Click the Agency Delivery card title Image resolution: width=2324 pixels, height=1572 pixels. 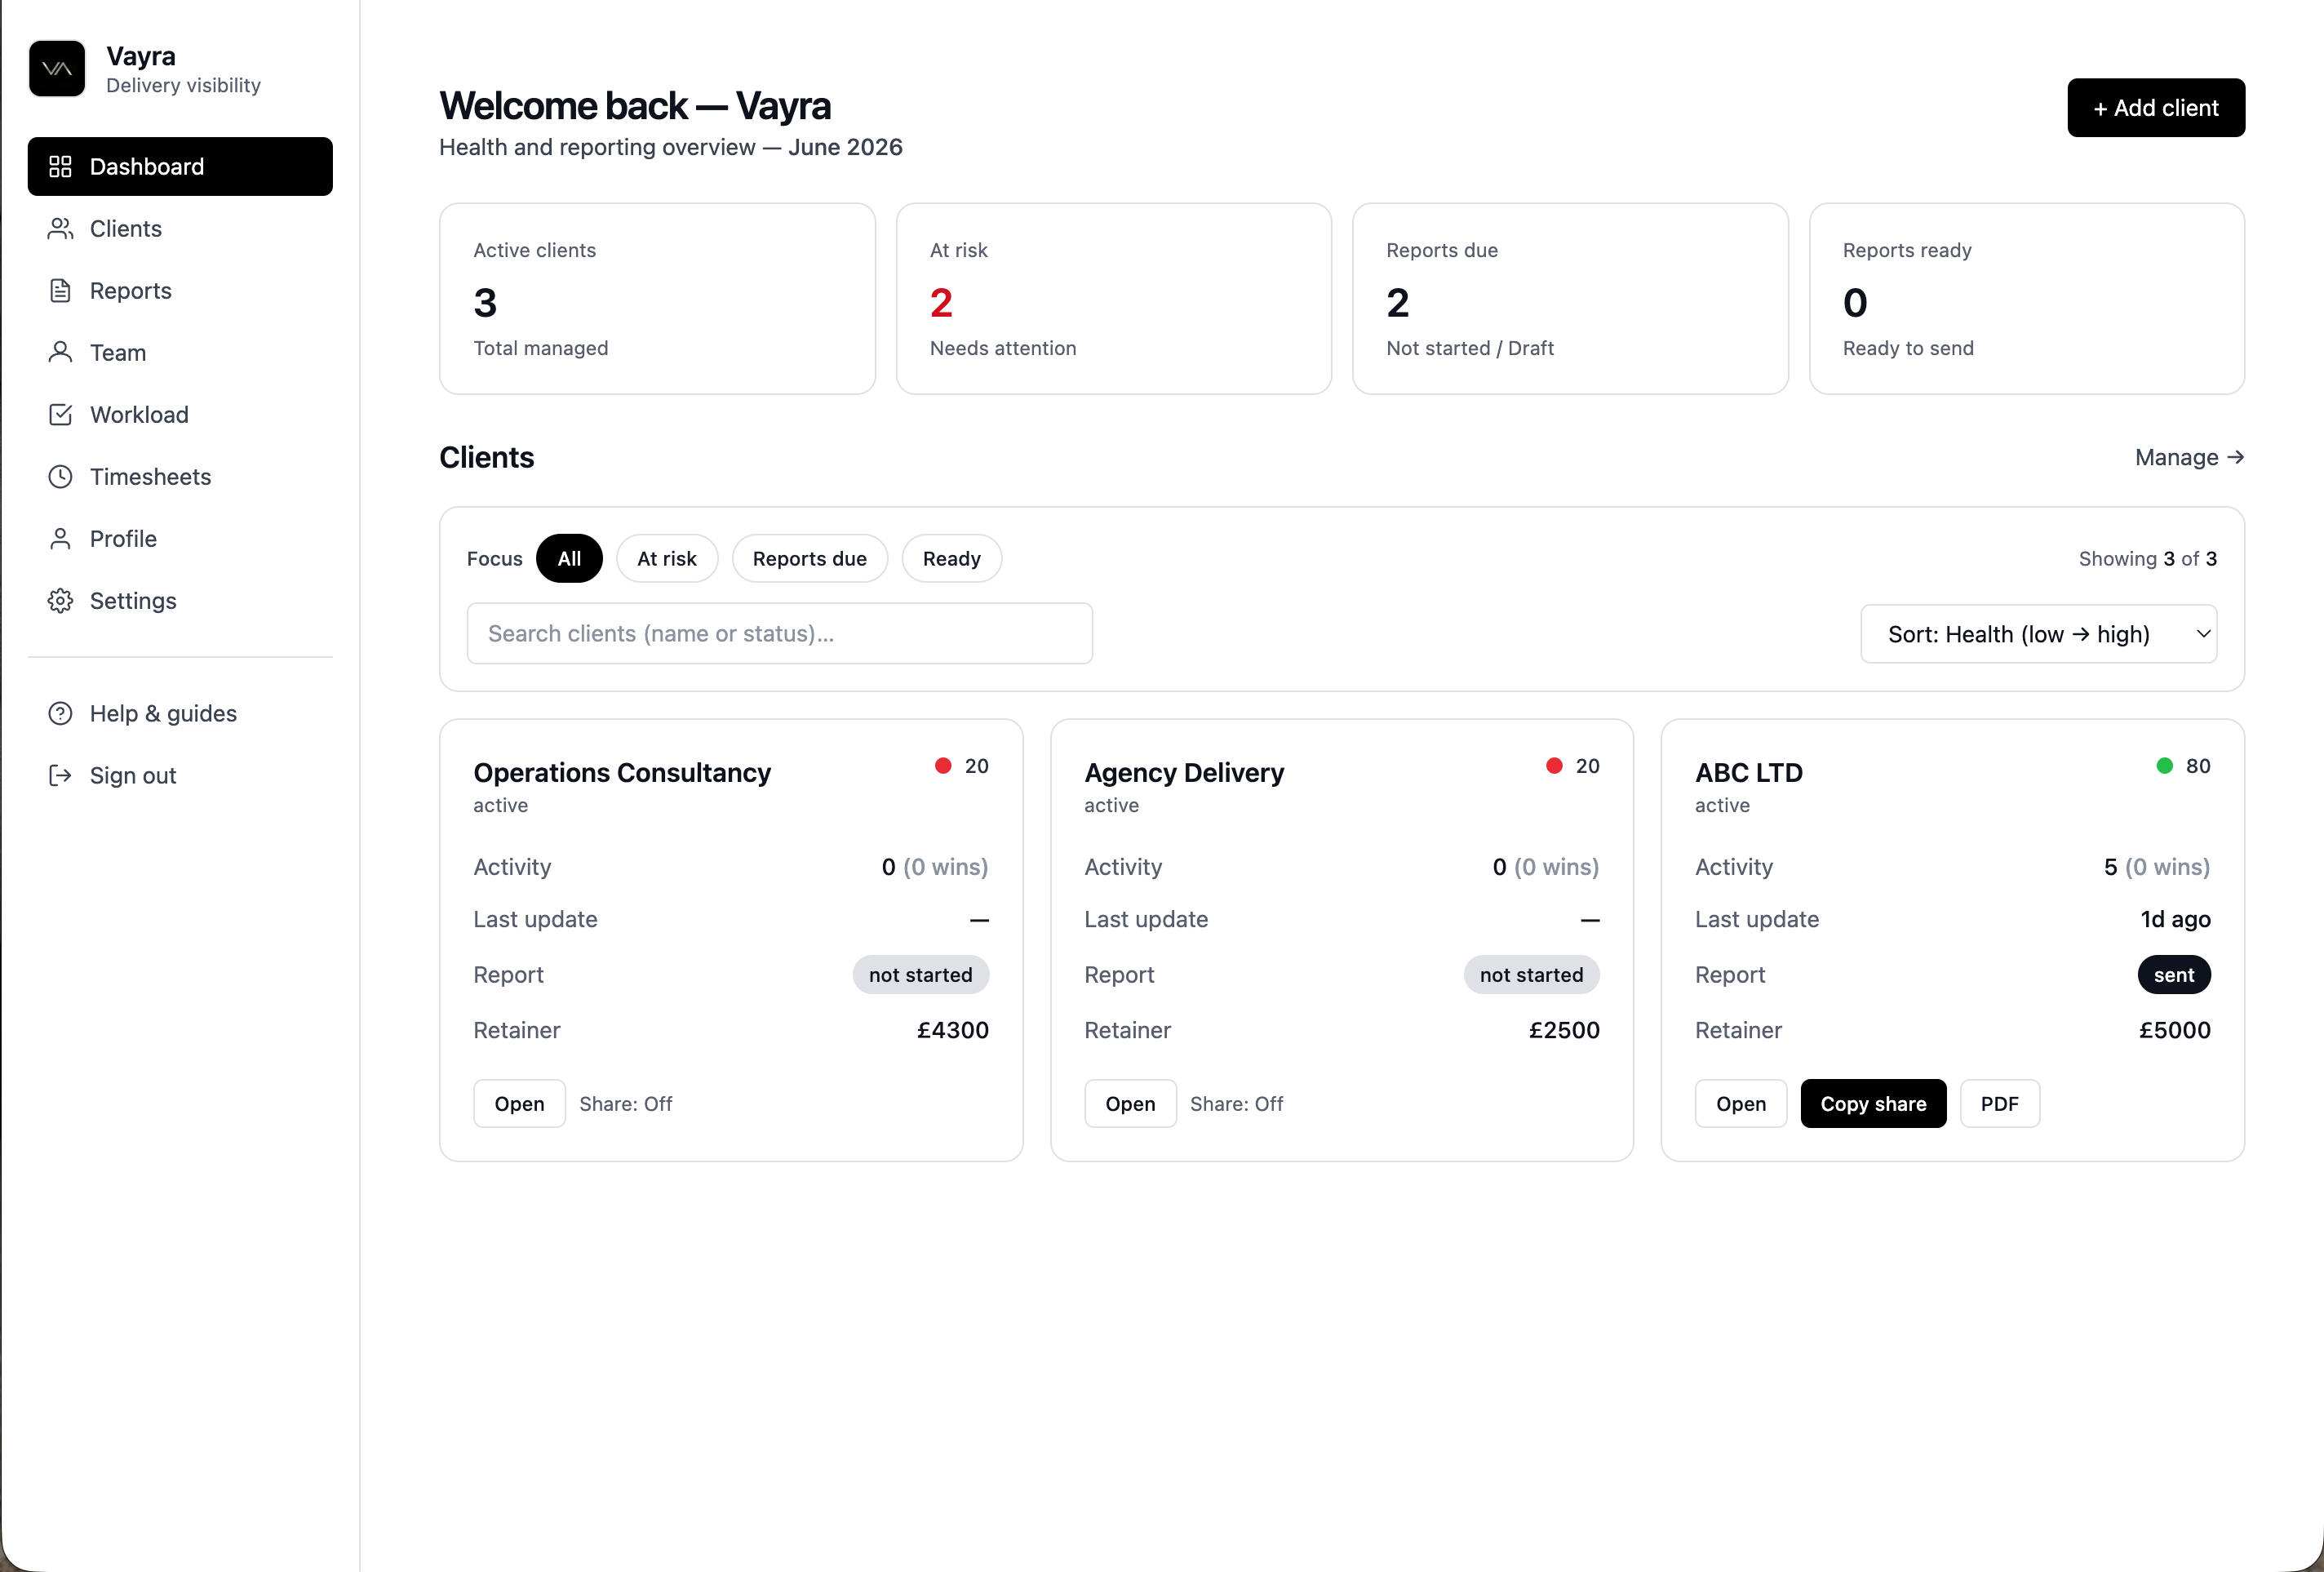[x=1184, y=773]
